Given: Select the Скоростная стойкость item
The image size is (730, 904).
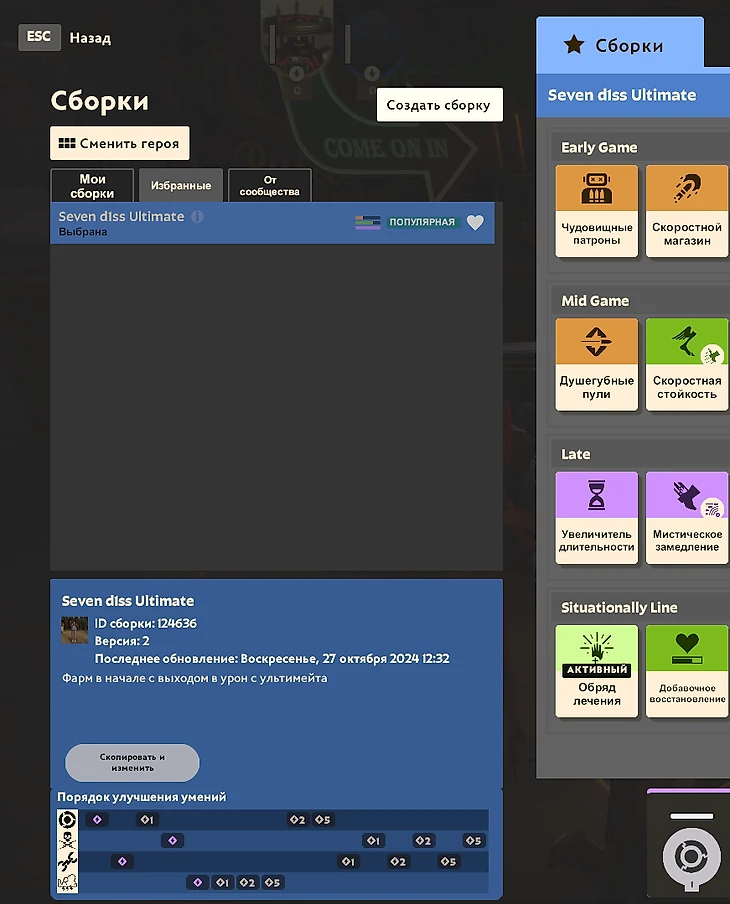Looking at the screenshot, I should pos(687,364).
